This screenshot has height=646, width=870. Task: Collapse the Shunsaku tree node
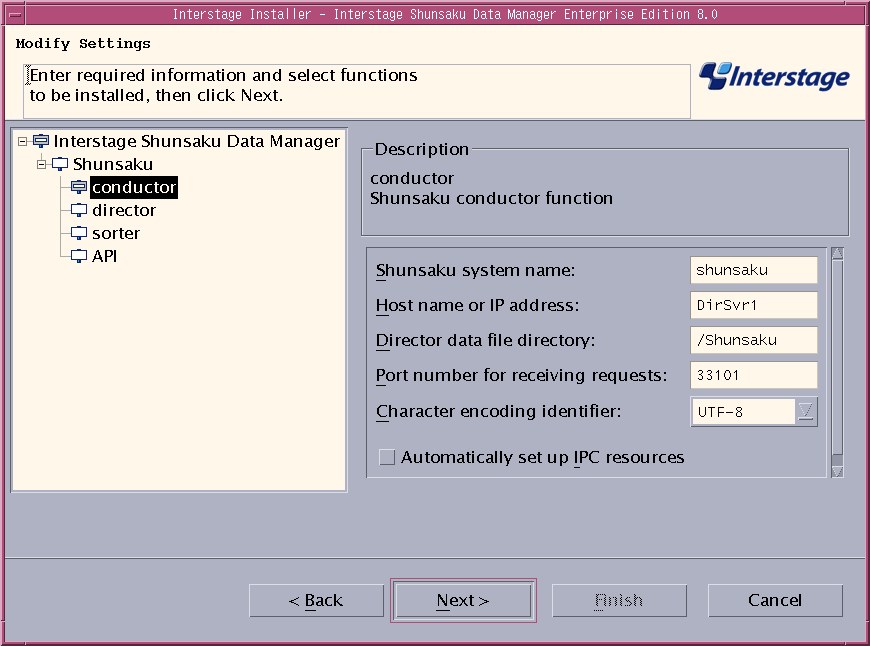[x=41, y=164]
